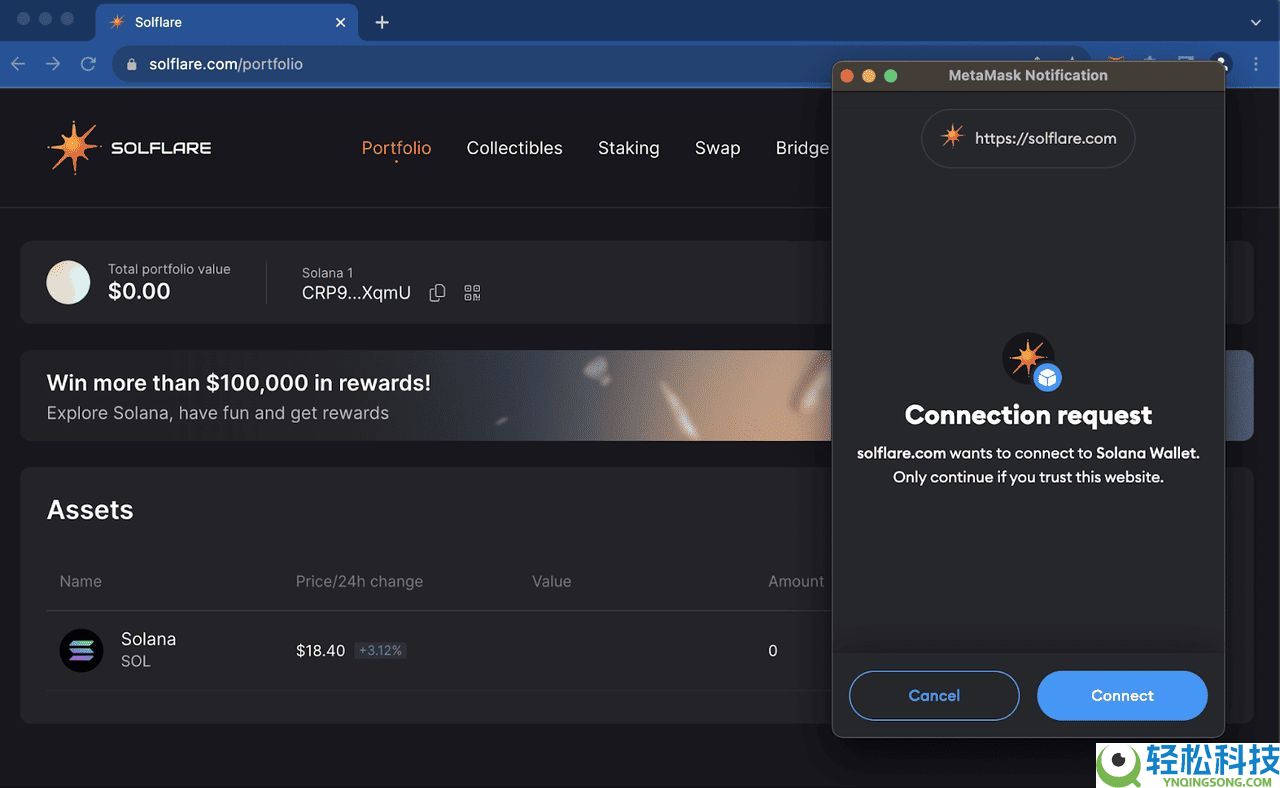Reload the Solflare page
1280x788 pixels.
[x=88, y=64]
